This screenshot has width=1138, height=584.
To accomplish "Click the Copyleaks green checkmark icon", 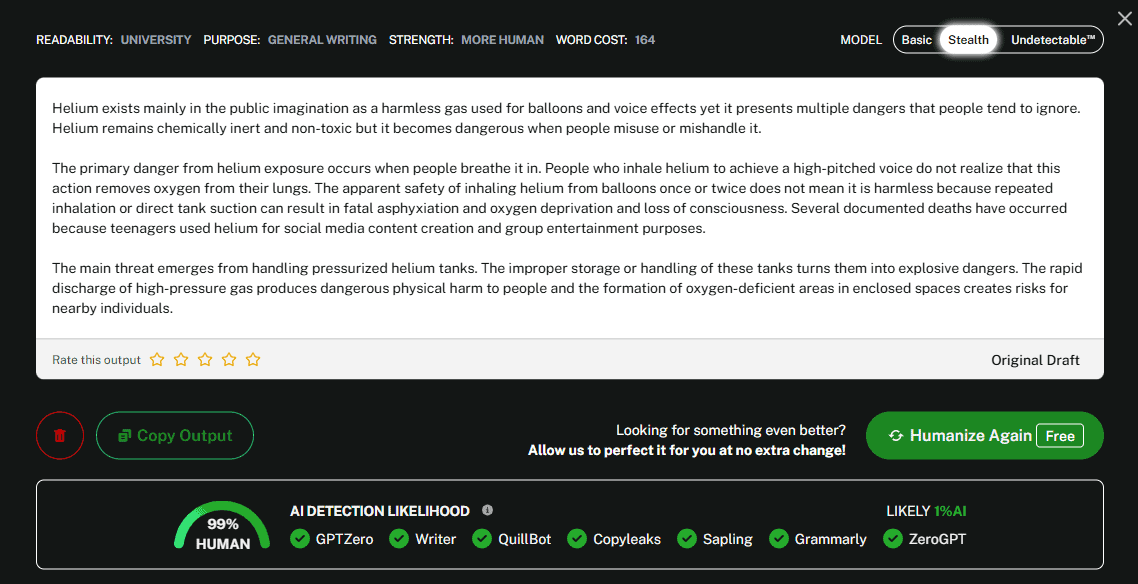I will [x=577, y=538].
